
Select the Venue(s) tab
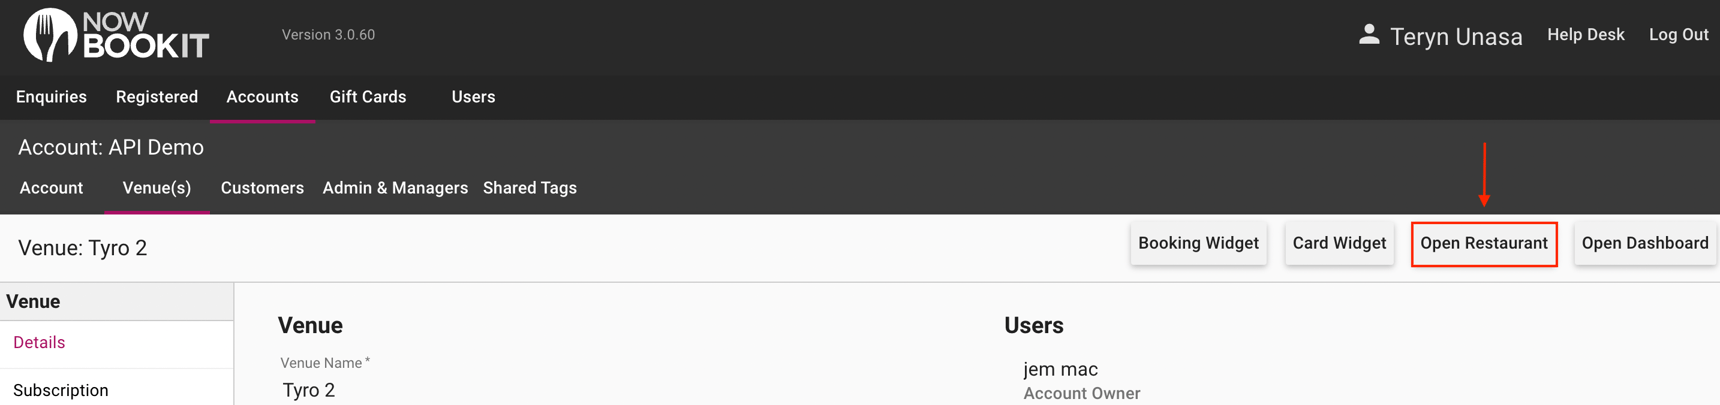[157, 188]
